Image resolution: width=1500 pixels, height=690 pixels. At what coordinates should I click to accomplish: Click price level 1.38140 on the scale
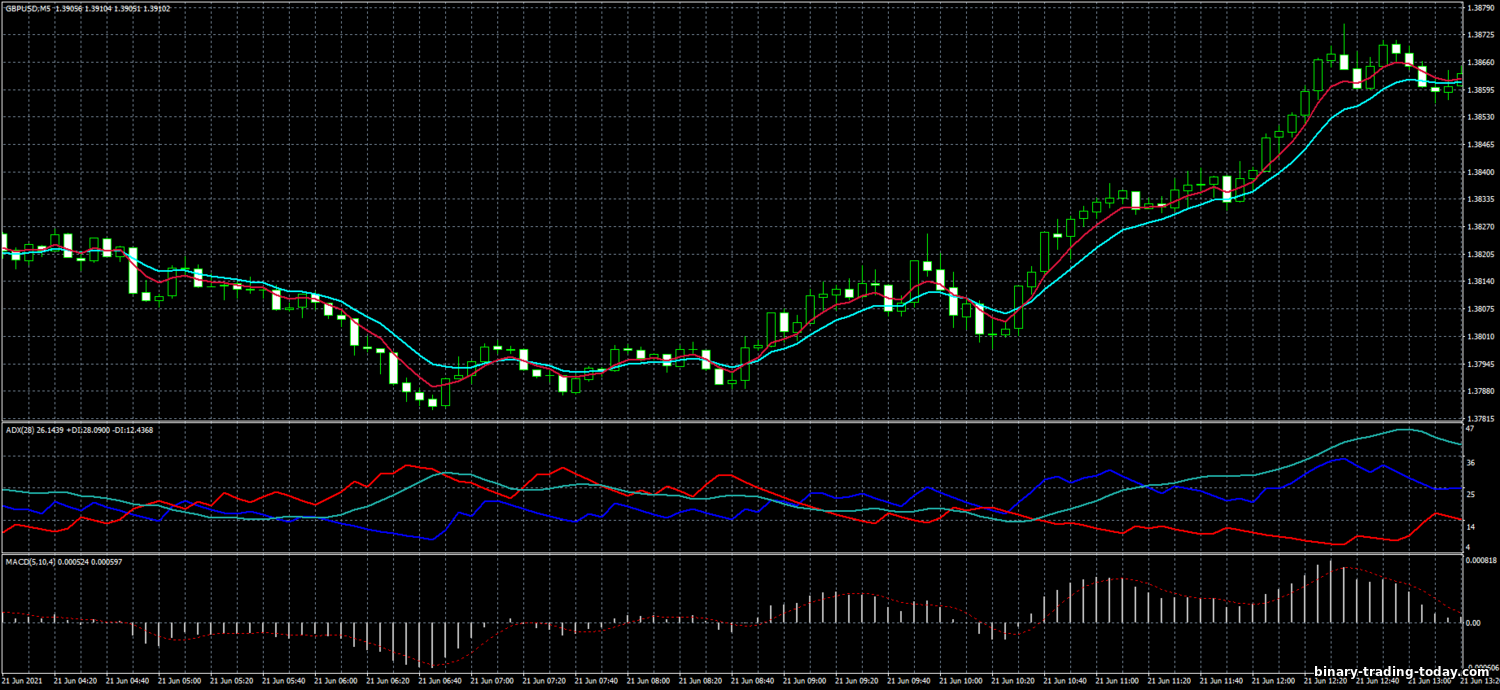[x=1480, y=282]
